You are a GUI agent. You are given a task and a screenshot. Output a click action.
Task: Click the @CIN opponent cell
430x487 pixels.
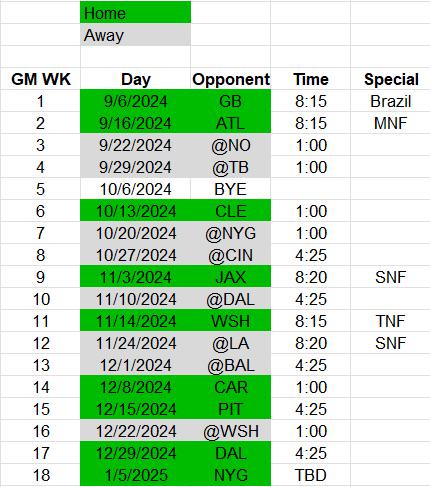231,255
